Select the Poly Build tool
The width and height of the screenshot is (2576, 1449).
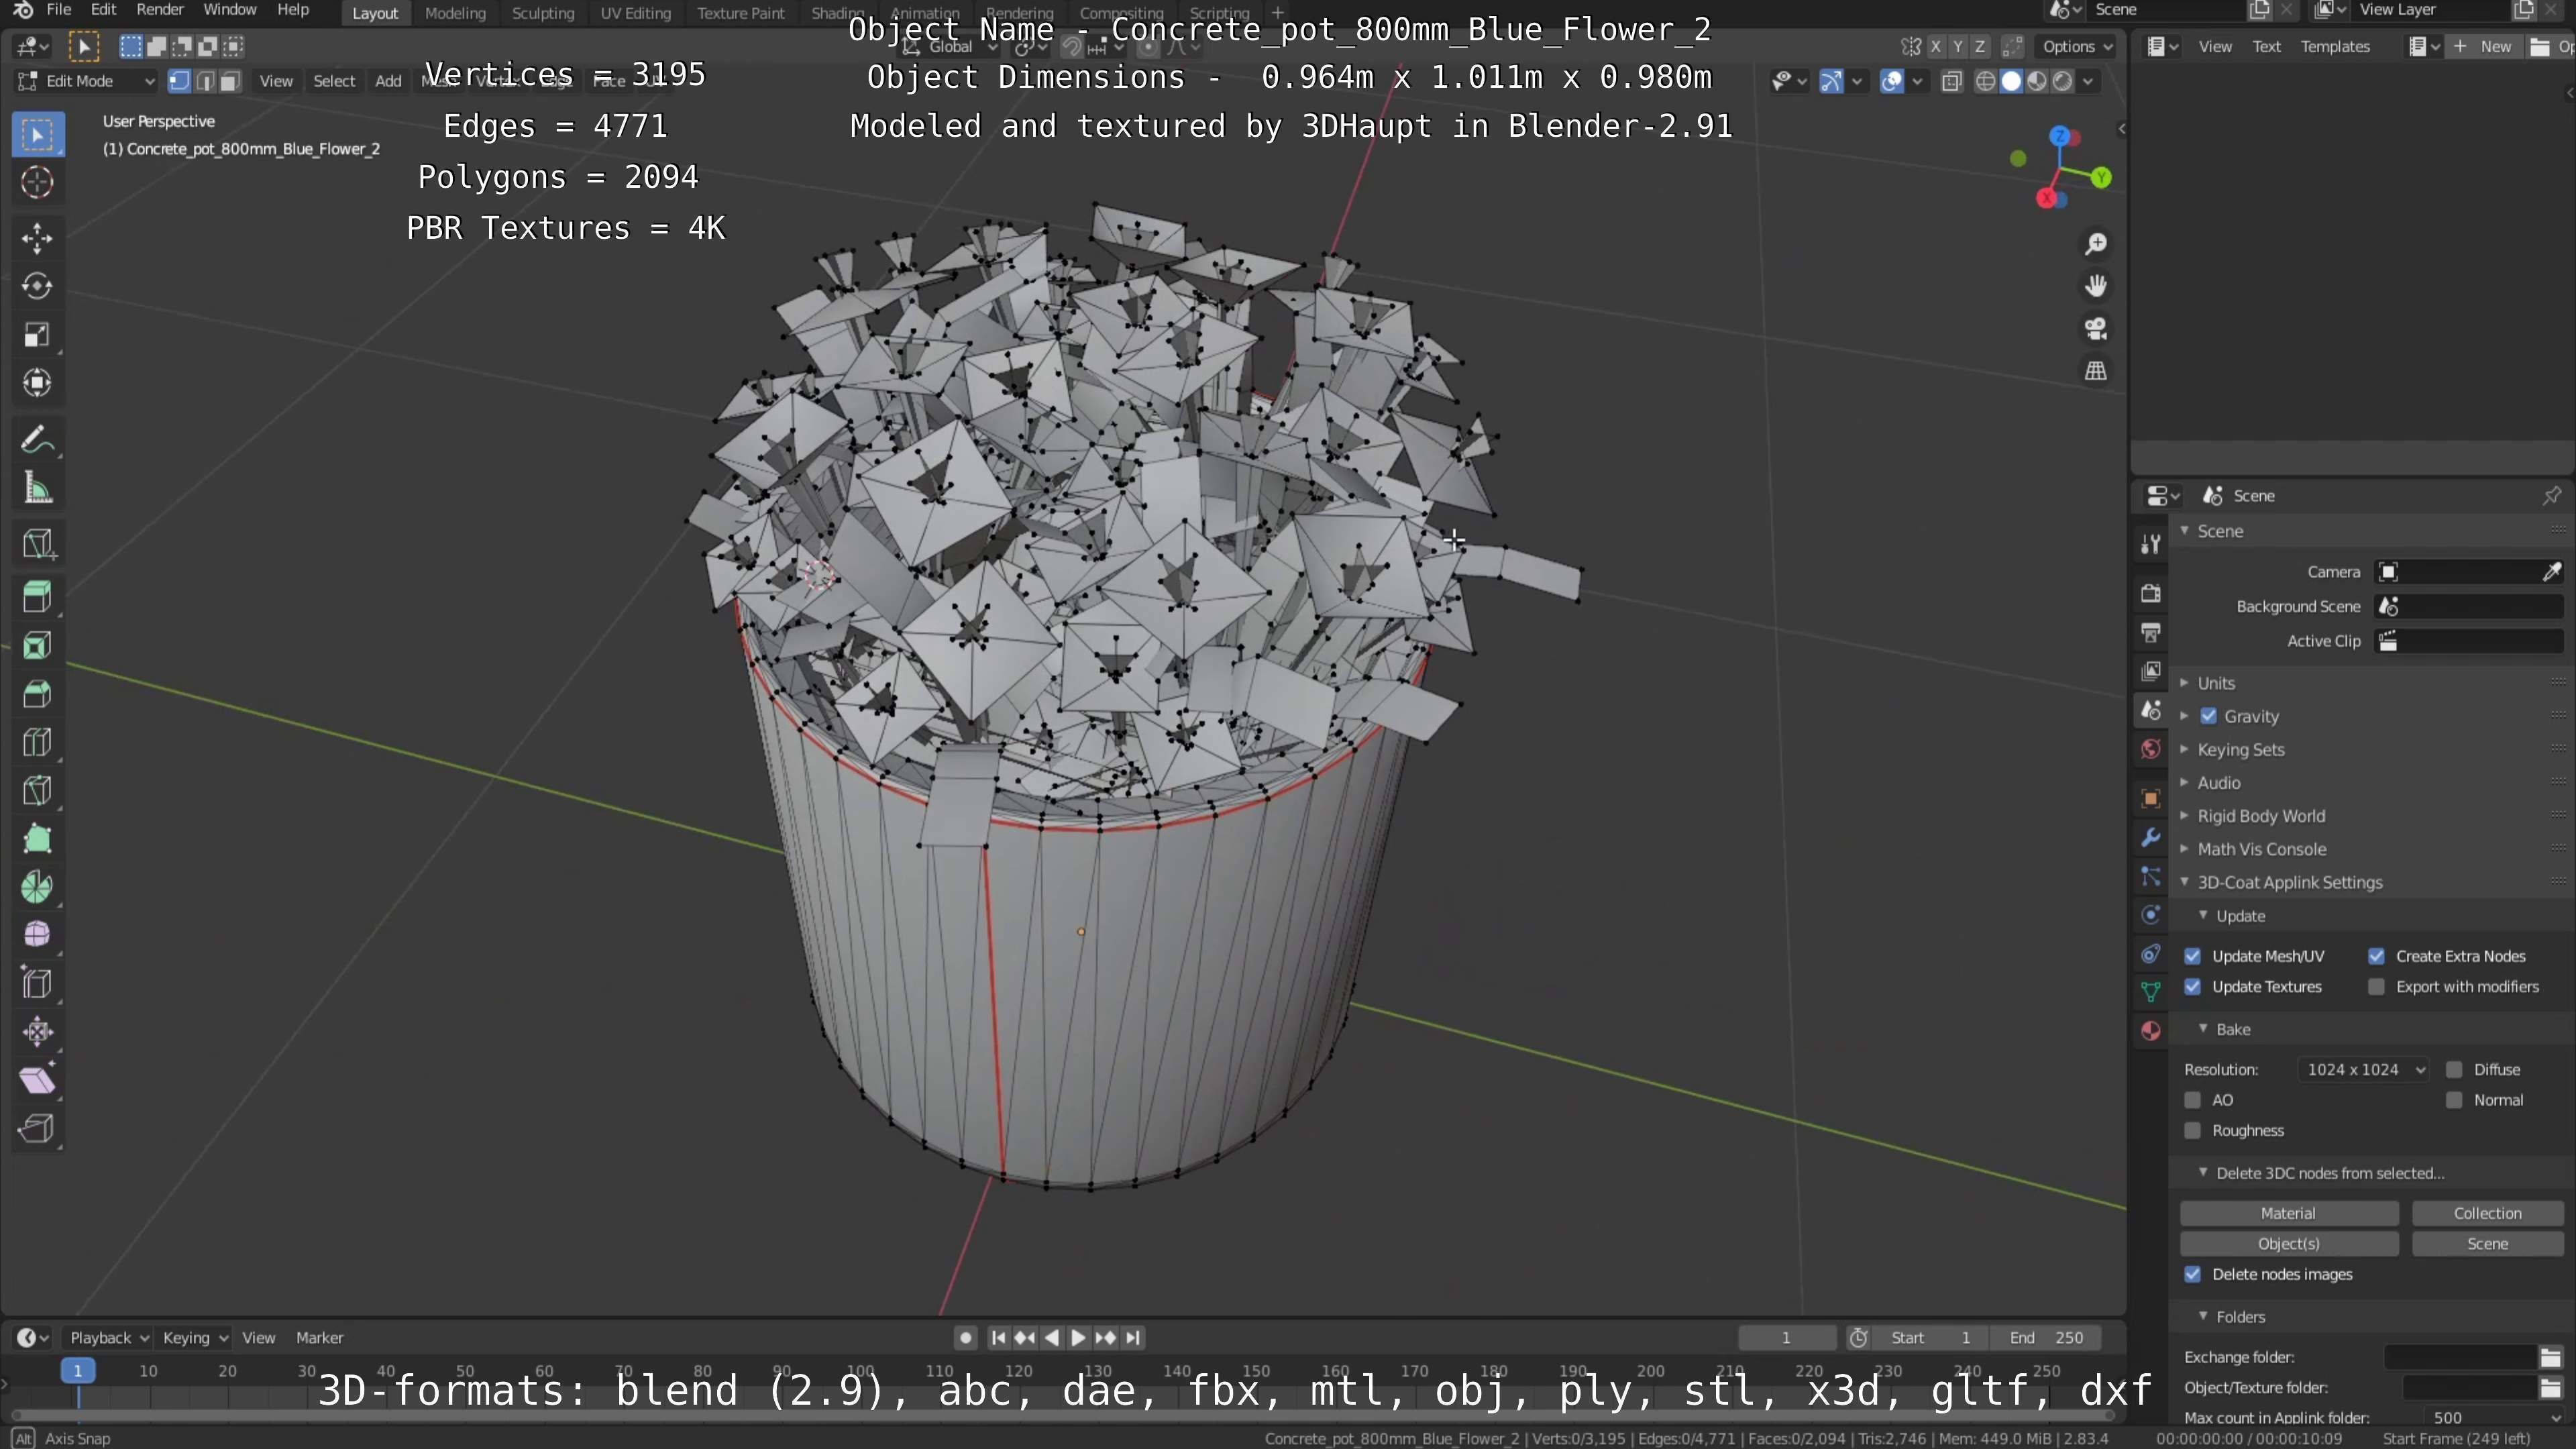coord(37,839)
